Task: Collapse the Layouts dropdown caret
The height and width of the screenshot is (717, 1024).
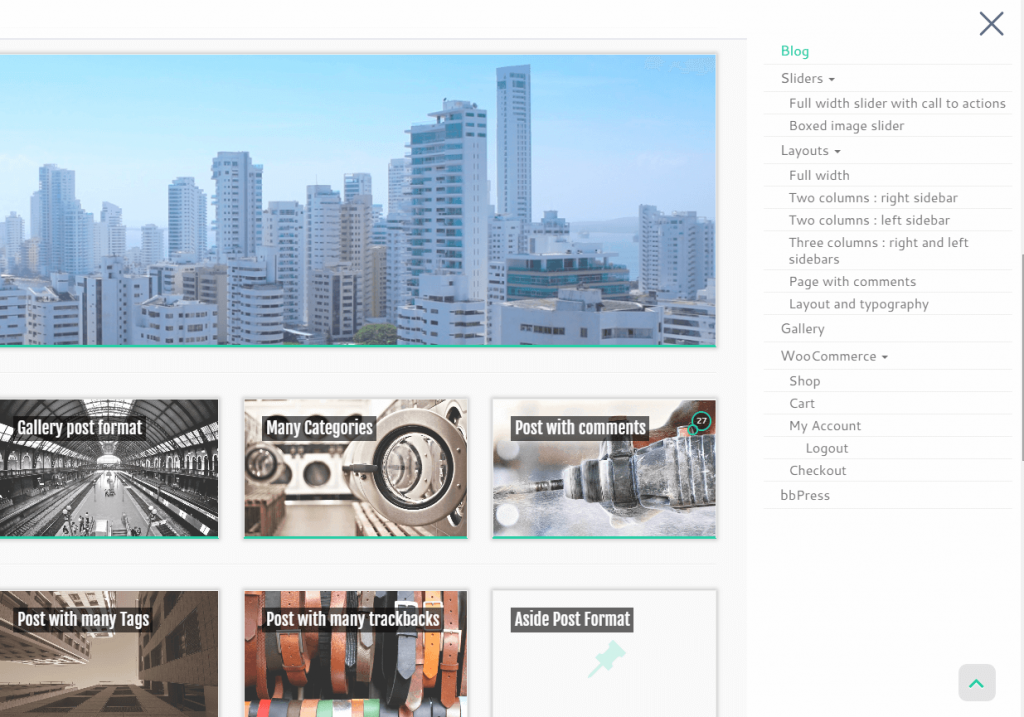Action: pos(837,151)
